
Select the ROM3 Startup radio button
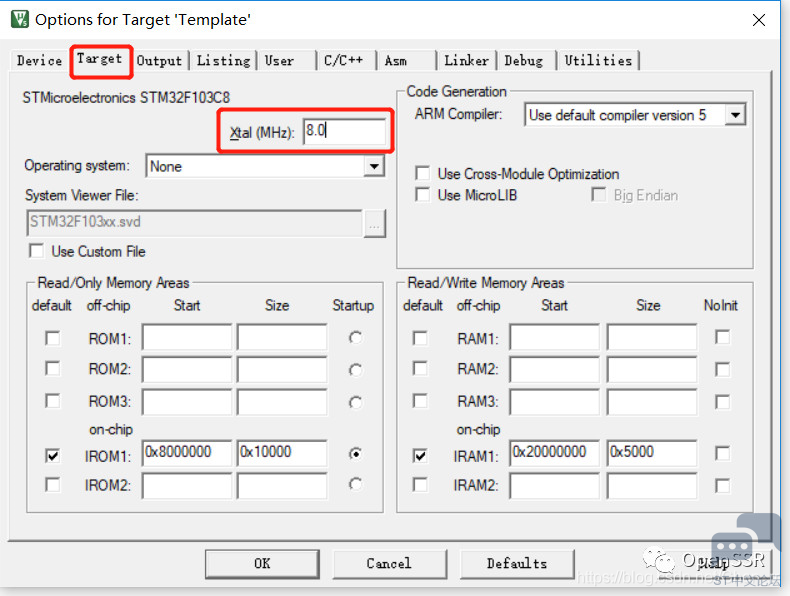tap(356, 402)
